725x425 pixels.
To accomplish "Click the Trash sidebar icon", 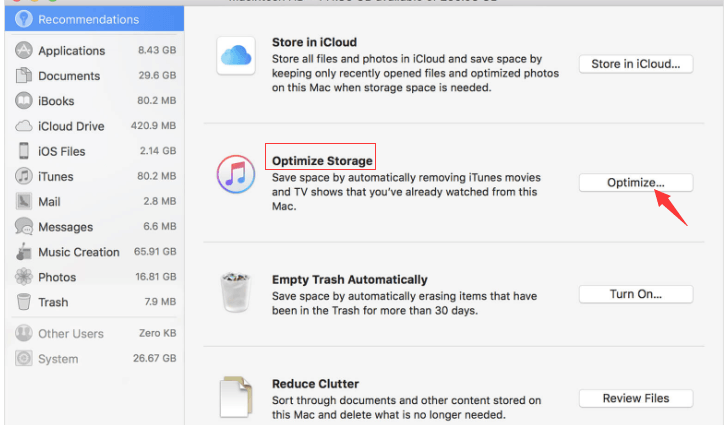I will click(x=24, y=302).
